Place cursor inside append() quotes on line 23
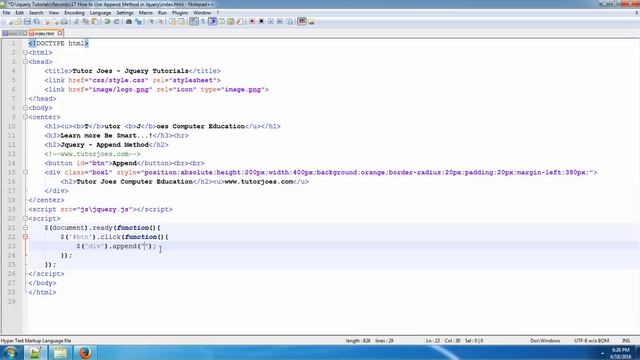The width and height of the screenshot is (640, 360). [x=144, y=246]
